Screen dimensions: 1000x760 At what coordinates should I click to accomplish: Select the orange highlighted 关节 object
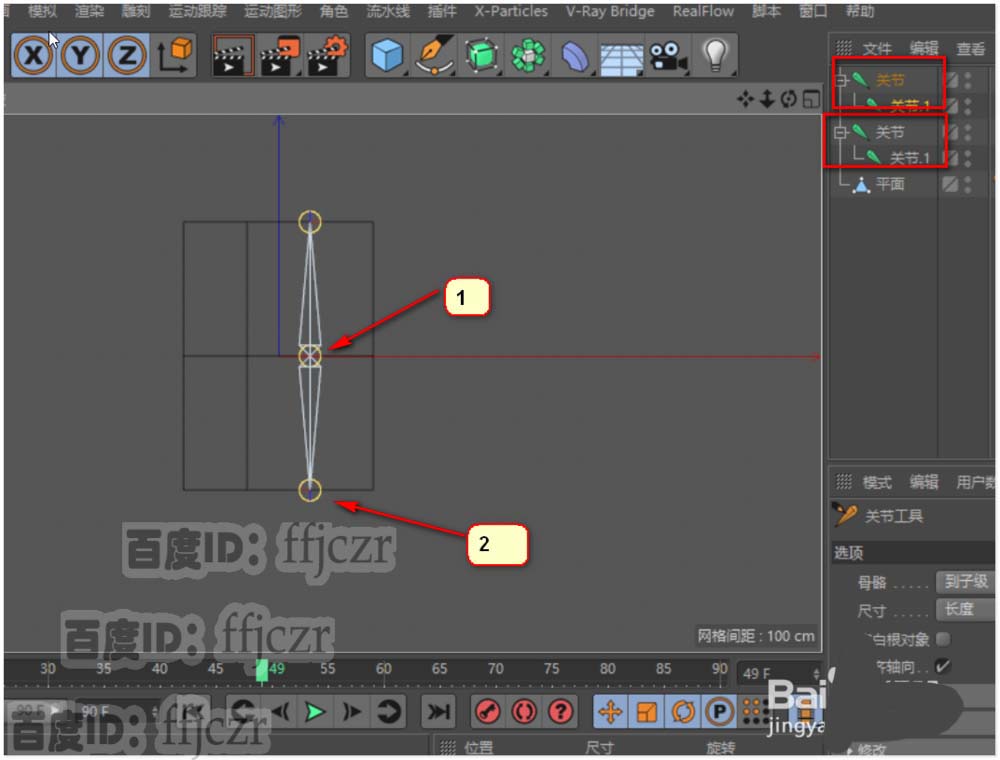(890, 80)
